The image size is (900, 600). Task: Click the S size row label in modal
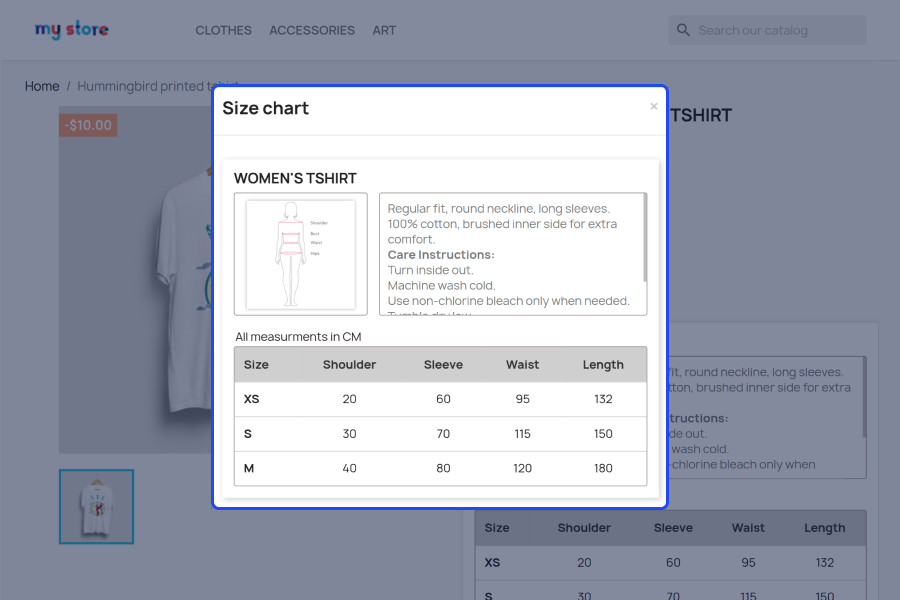[x=247, y=434]
